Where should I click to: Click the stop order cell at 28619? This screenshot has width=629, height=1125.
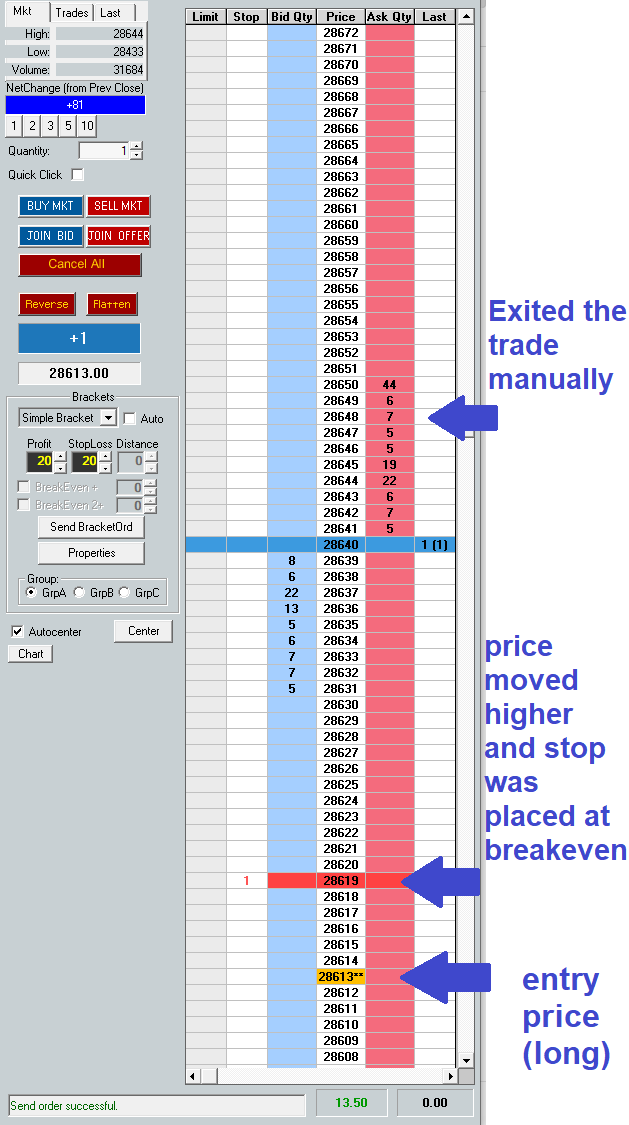pyautogui.click(x=246, y=881)
